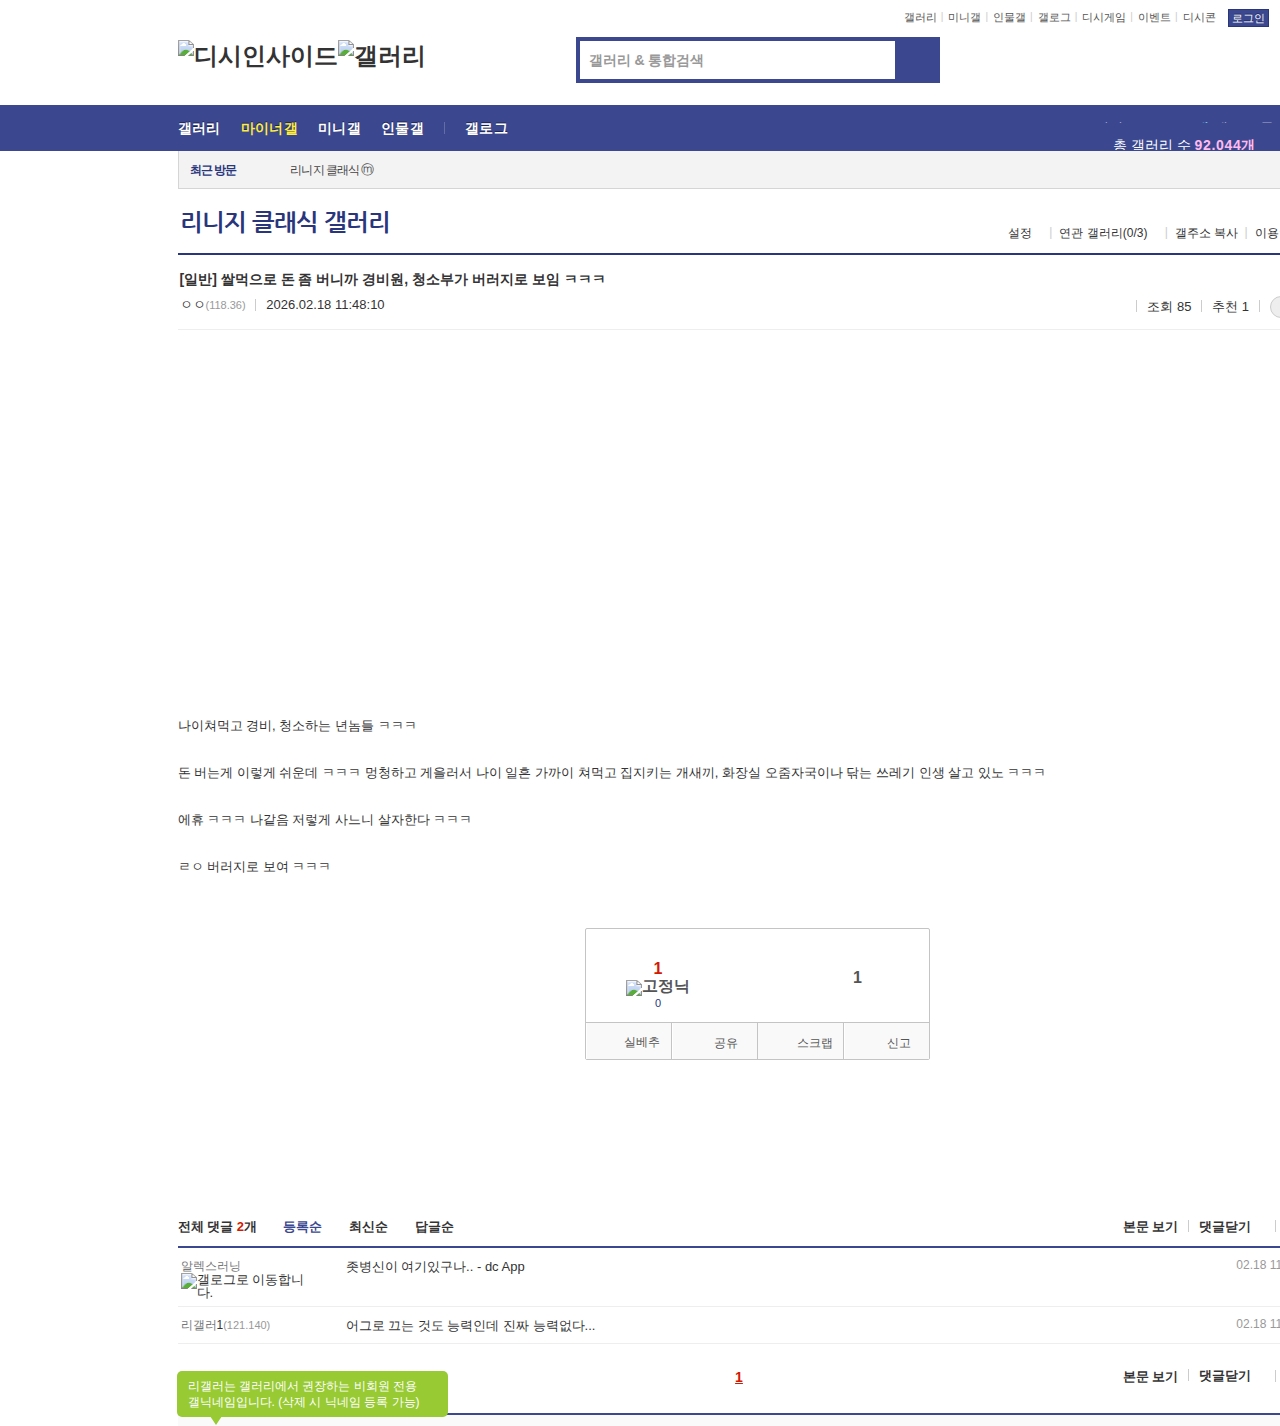
Task: Click the search submit button
Action: tap(917, 60)
